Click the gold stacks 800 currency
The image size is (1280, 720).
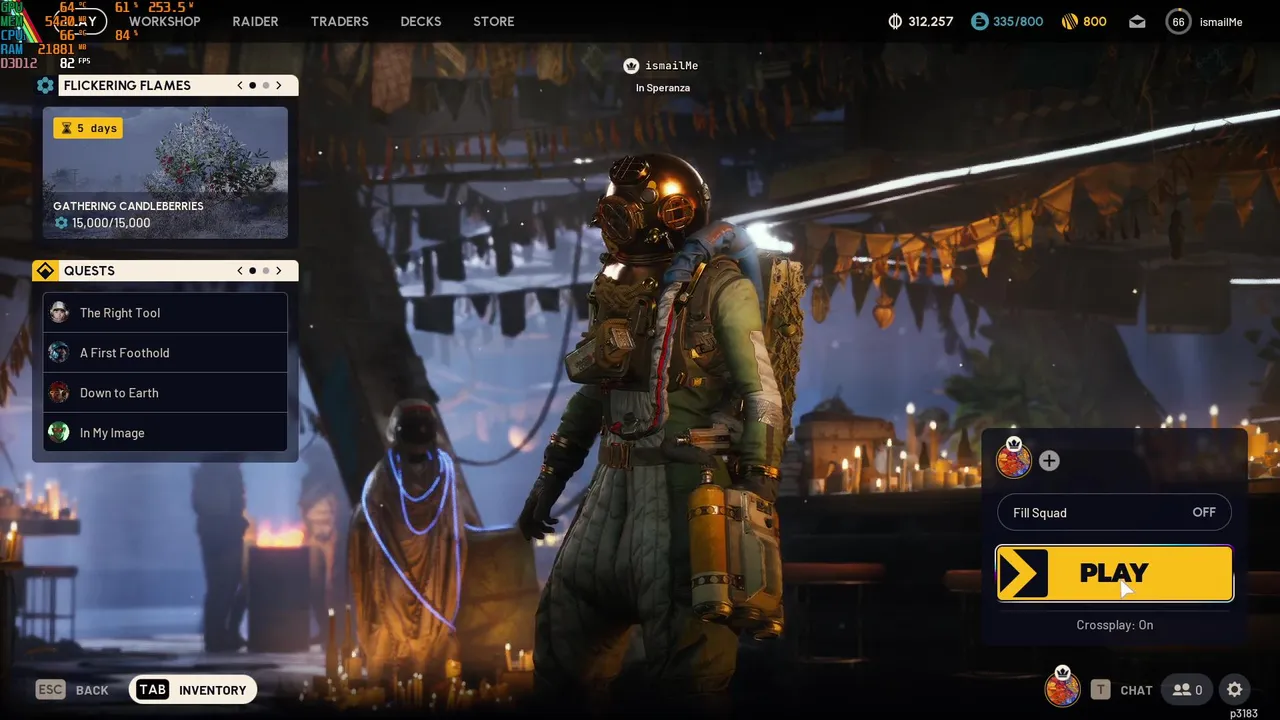[1084, 21]
